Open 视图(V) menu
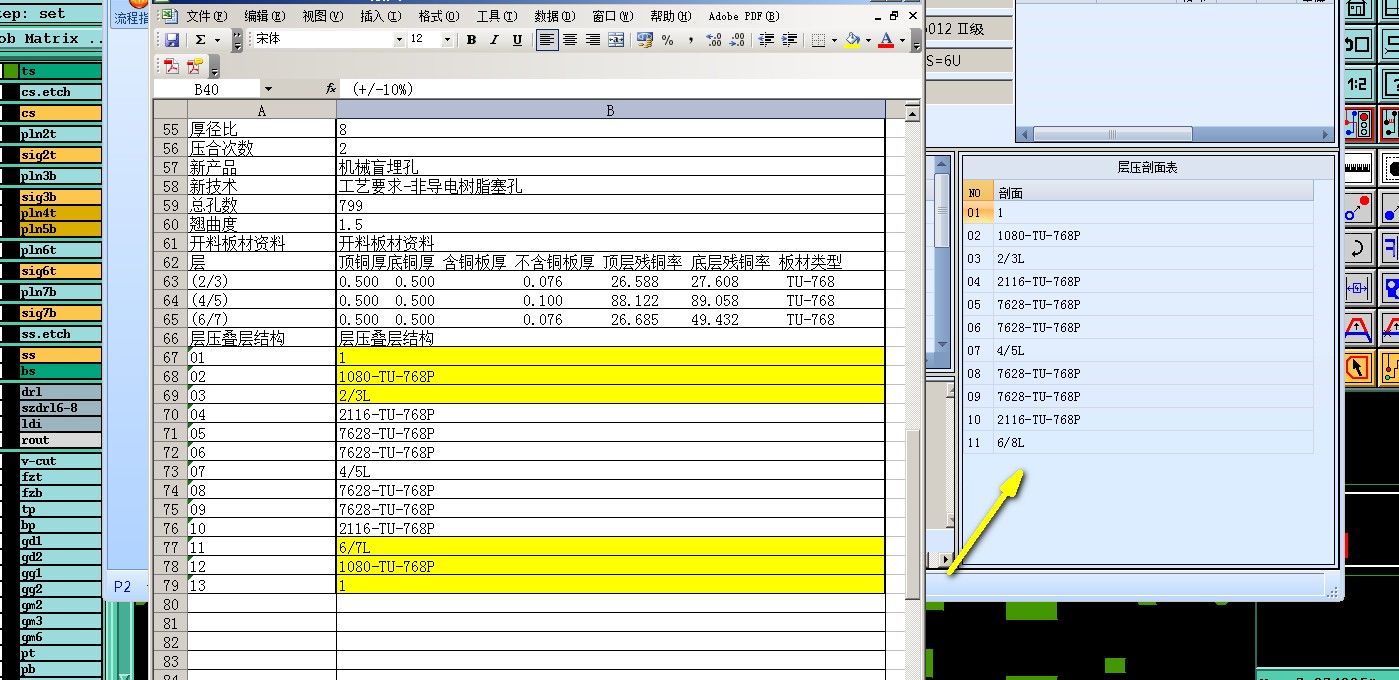 [323, 16]
